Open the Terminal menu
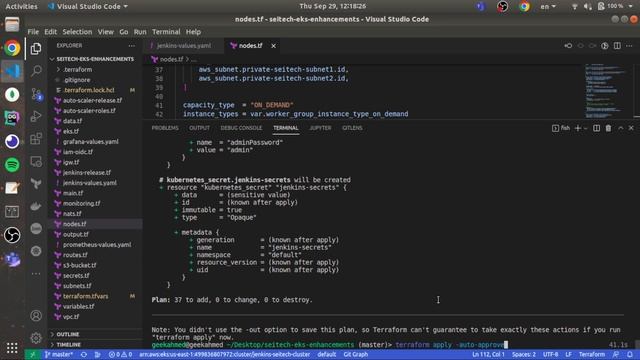This screenshot has width=640, height=360. tap(166, 32)
